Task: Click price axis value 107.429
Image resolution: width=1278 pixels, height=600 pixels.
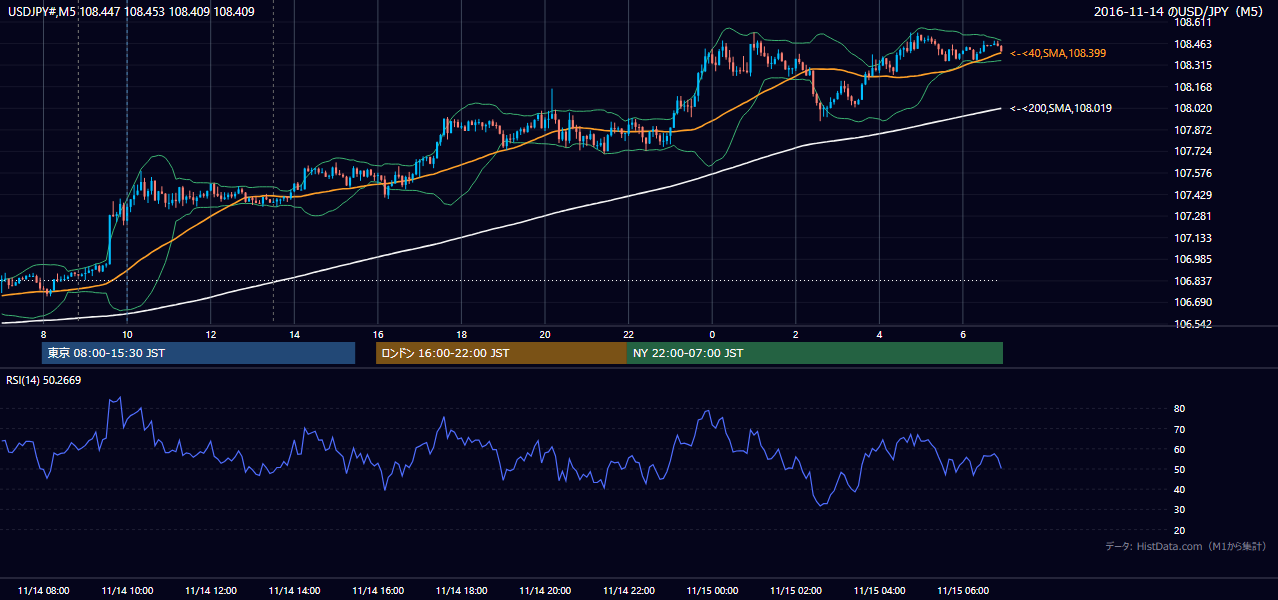Action: [1192, 195]
